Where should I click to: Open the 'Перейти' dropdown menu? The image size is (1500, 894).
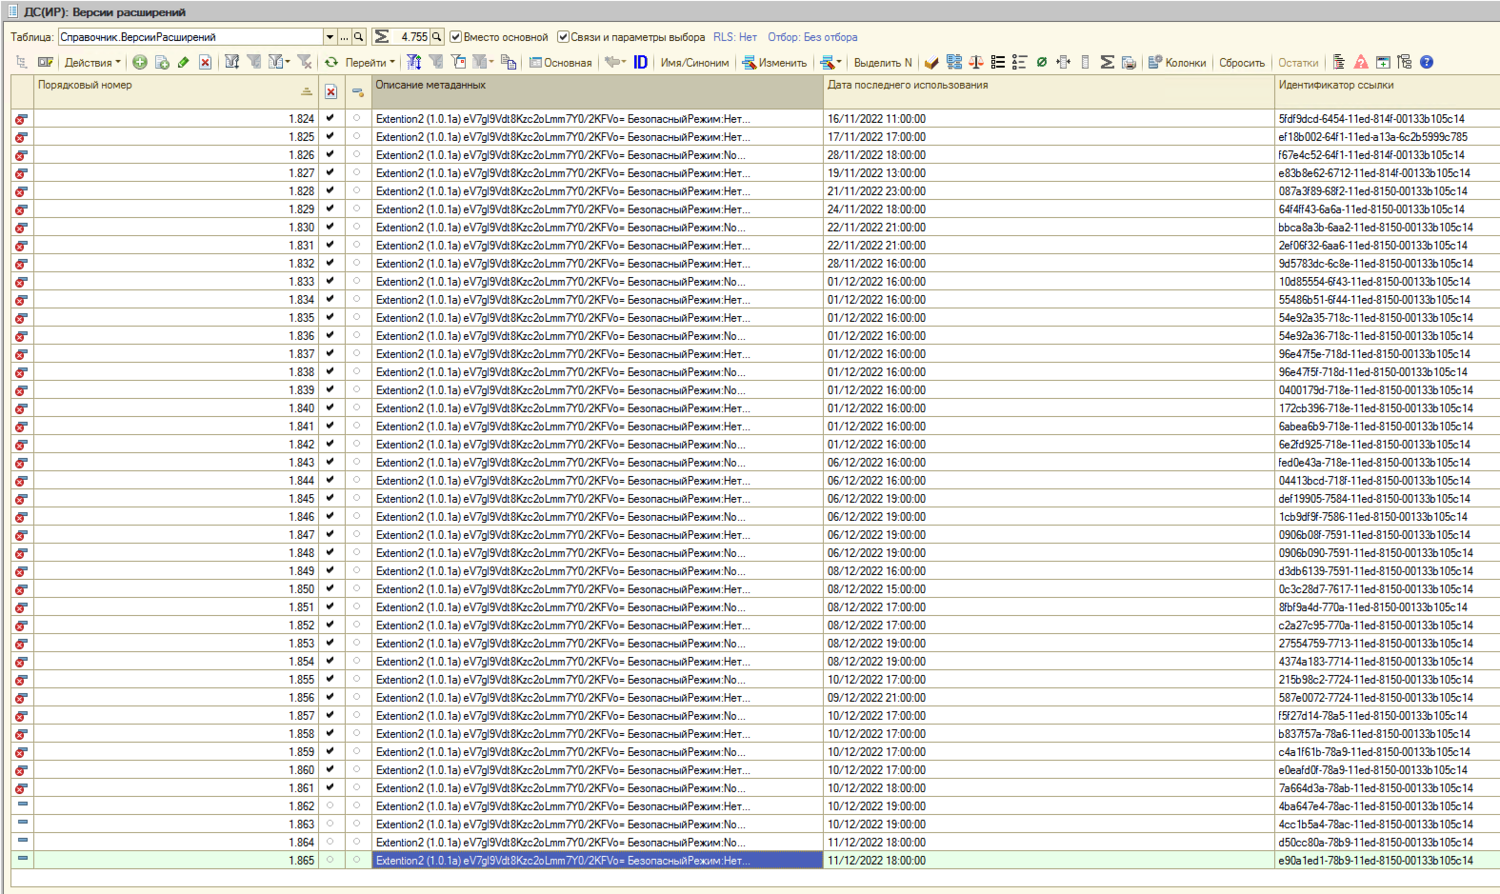pyautogui.click(x=369, y=62)
